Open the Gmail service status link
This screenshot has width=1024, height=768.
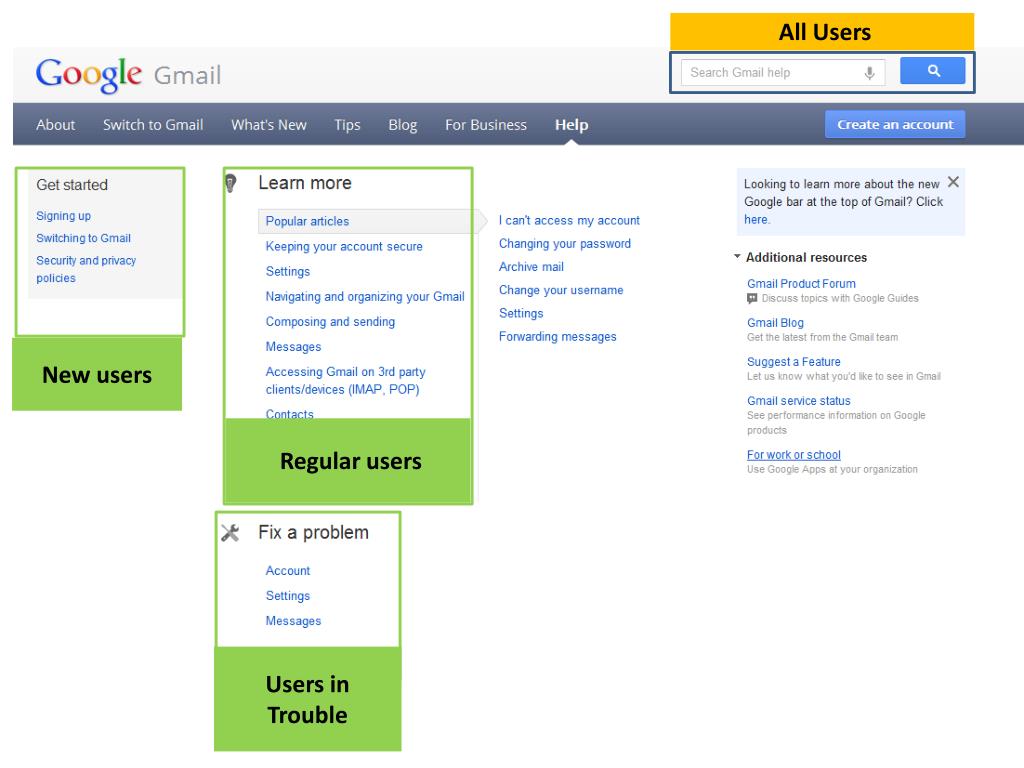pos(798,401)
